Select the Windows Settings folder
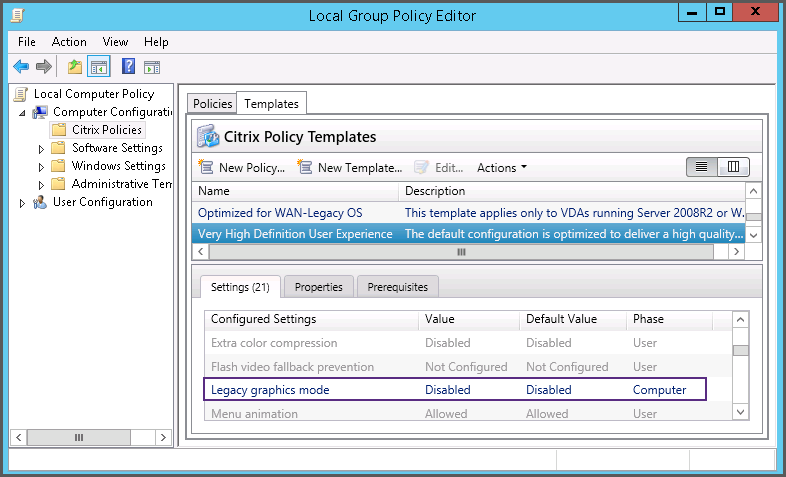This screenshot has width=786, height=477. point(118,166)
